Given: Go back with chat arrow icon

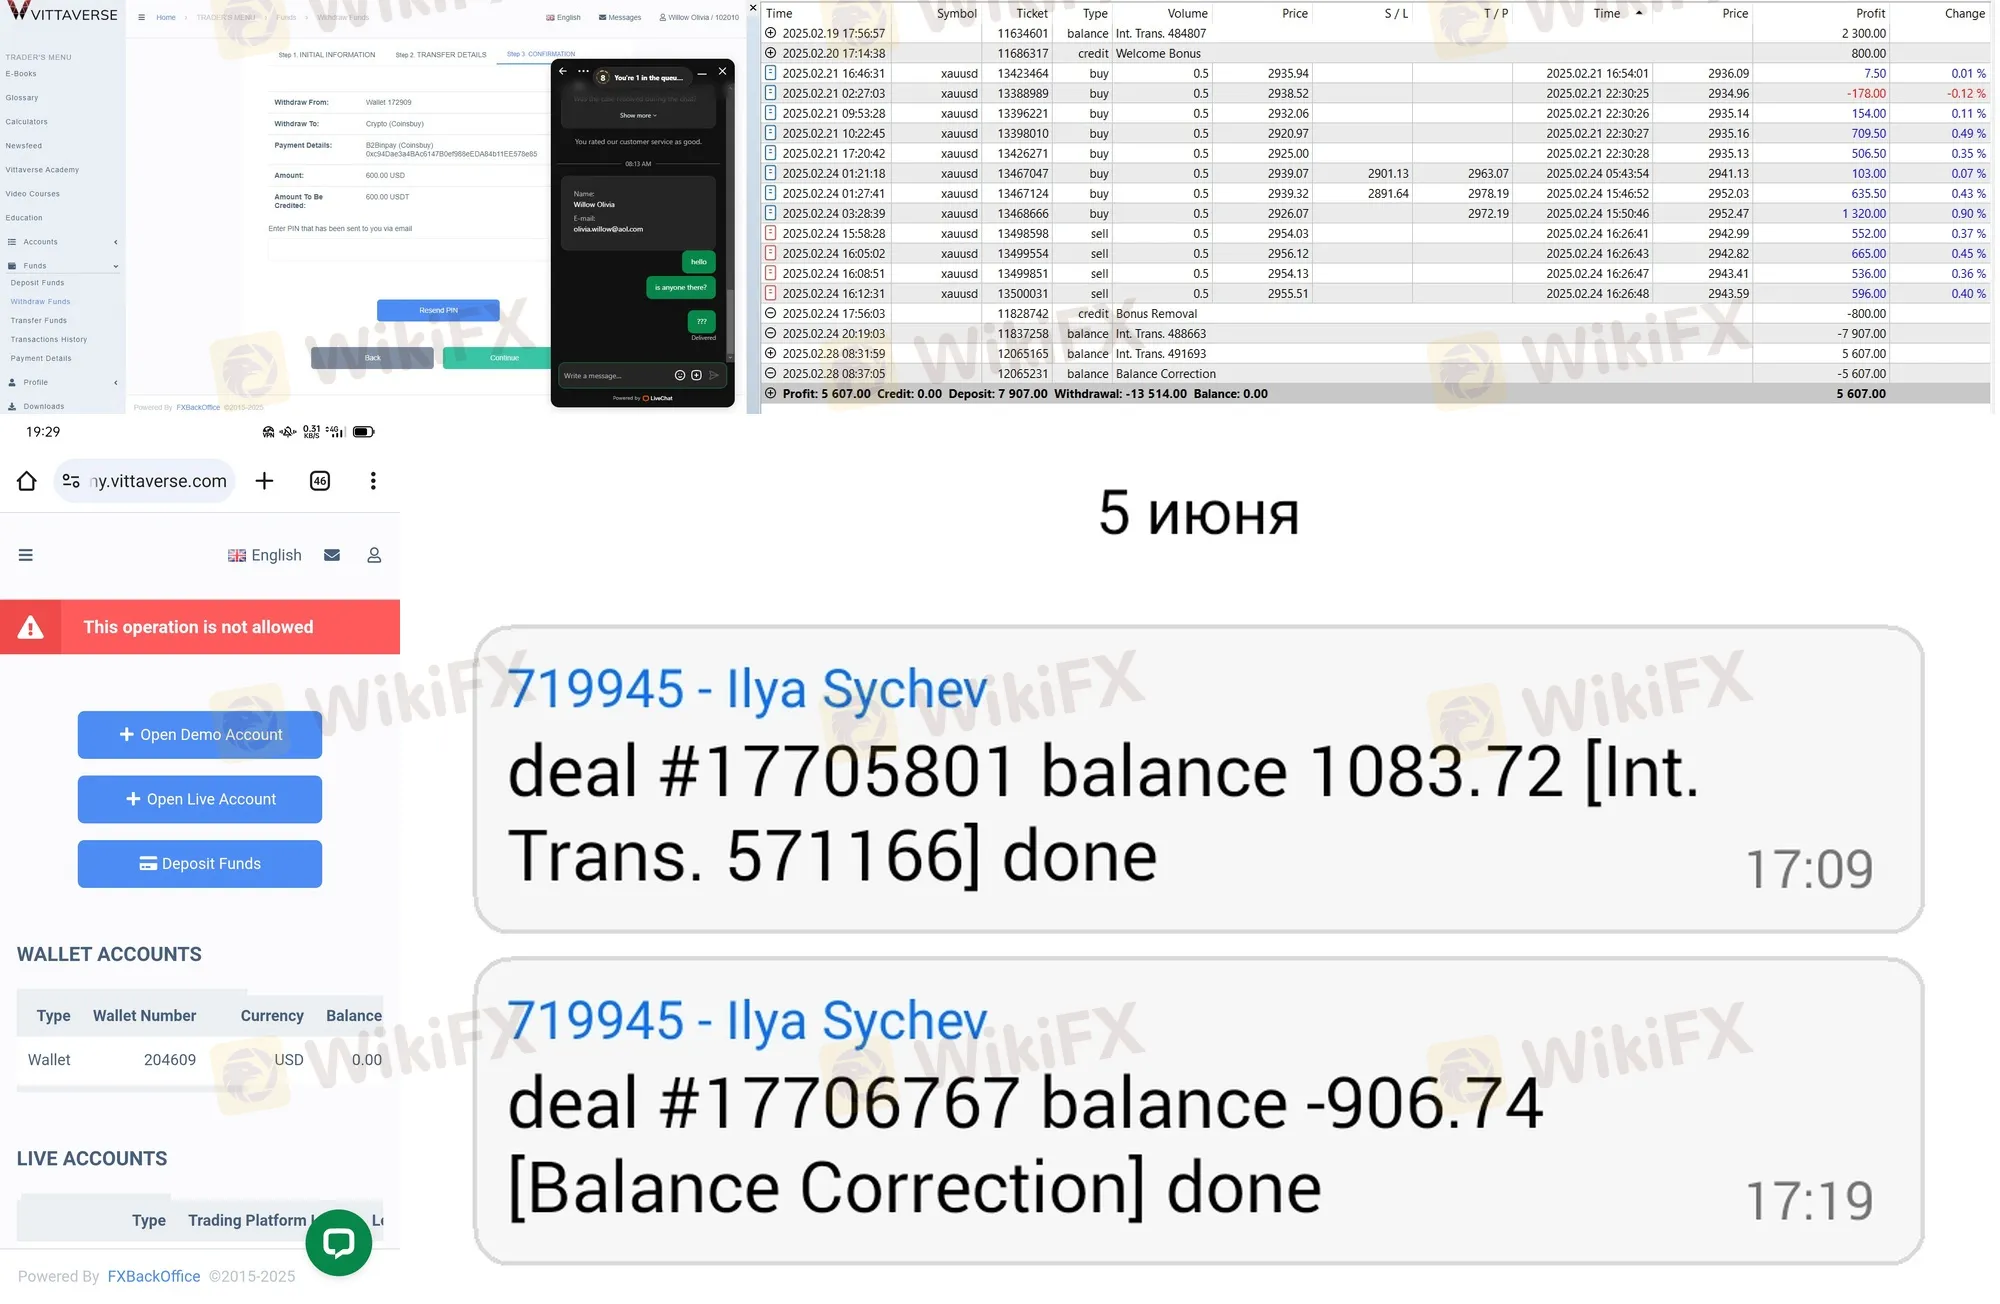Looking at the screenshot, I should point(563,71).
